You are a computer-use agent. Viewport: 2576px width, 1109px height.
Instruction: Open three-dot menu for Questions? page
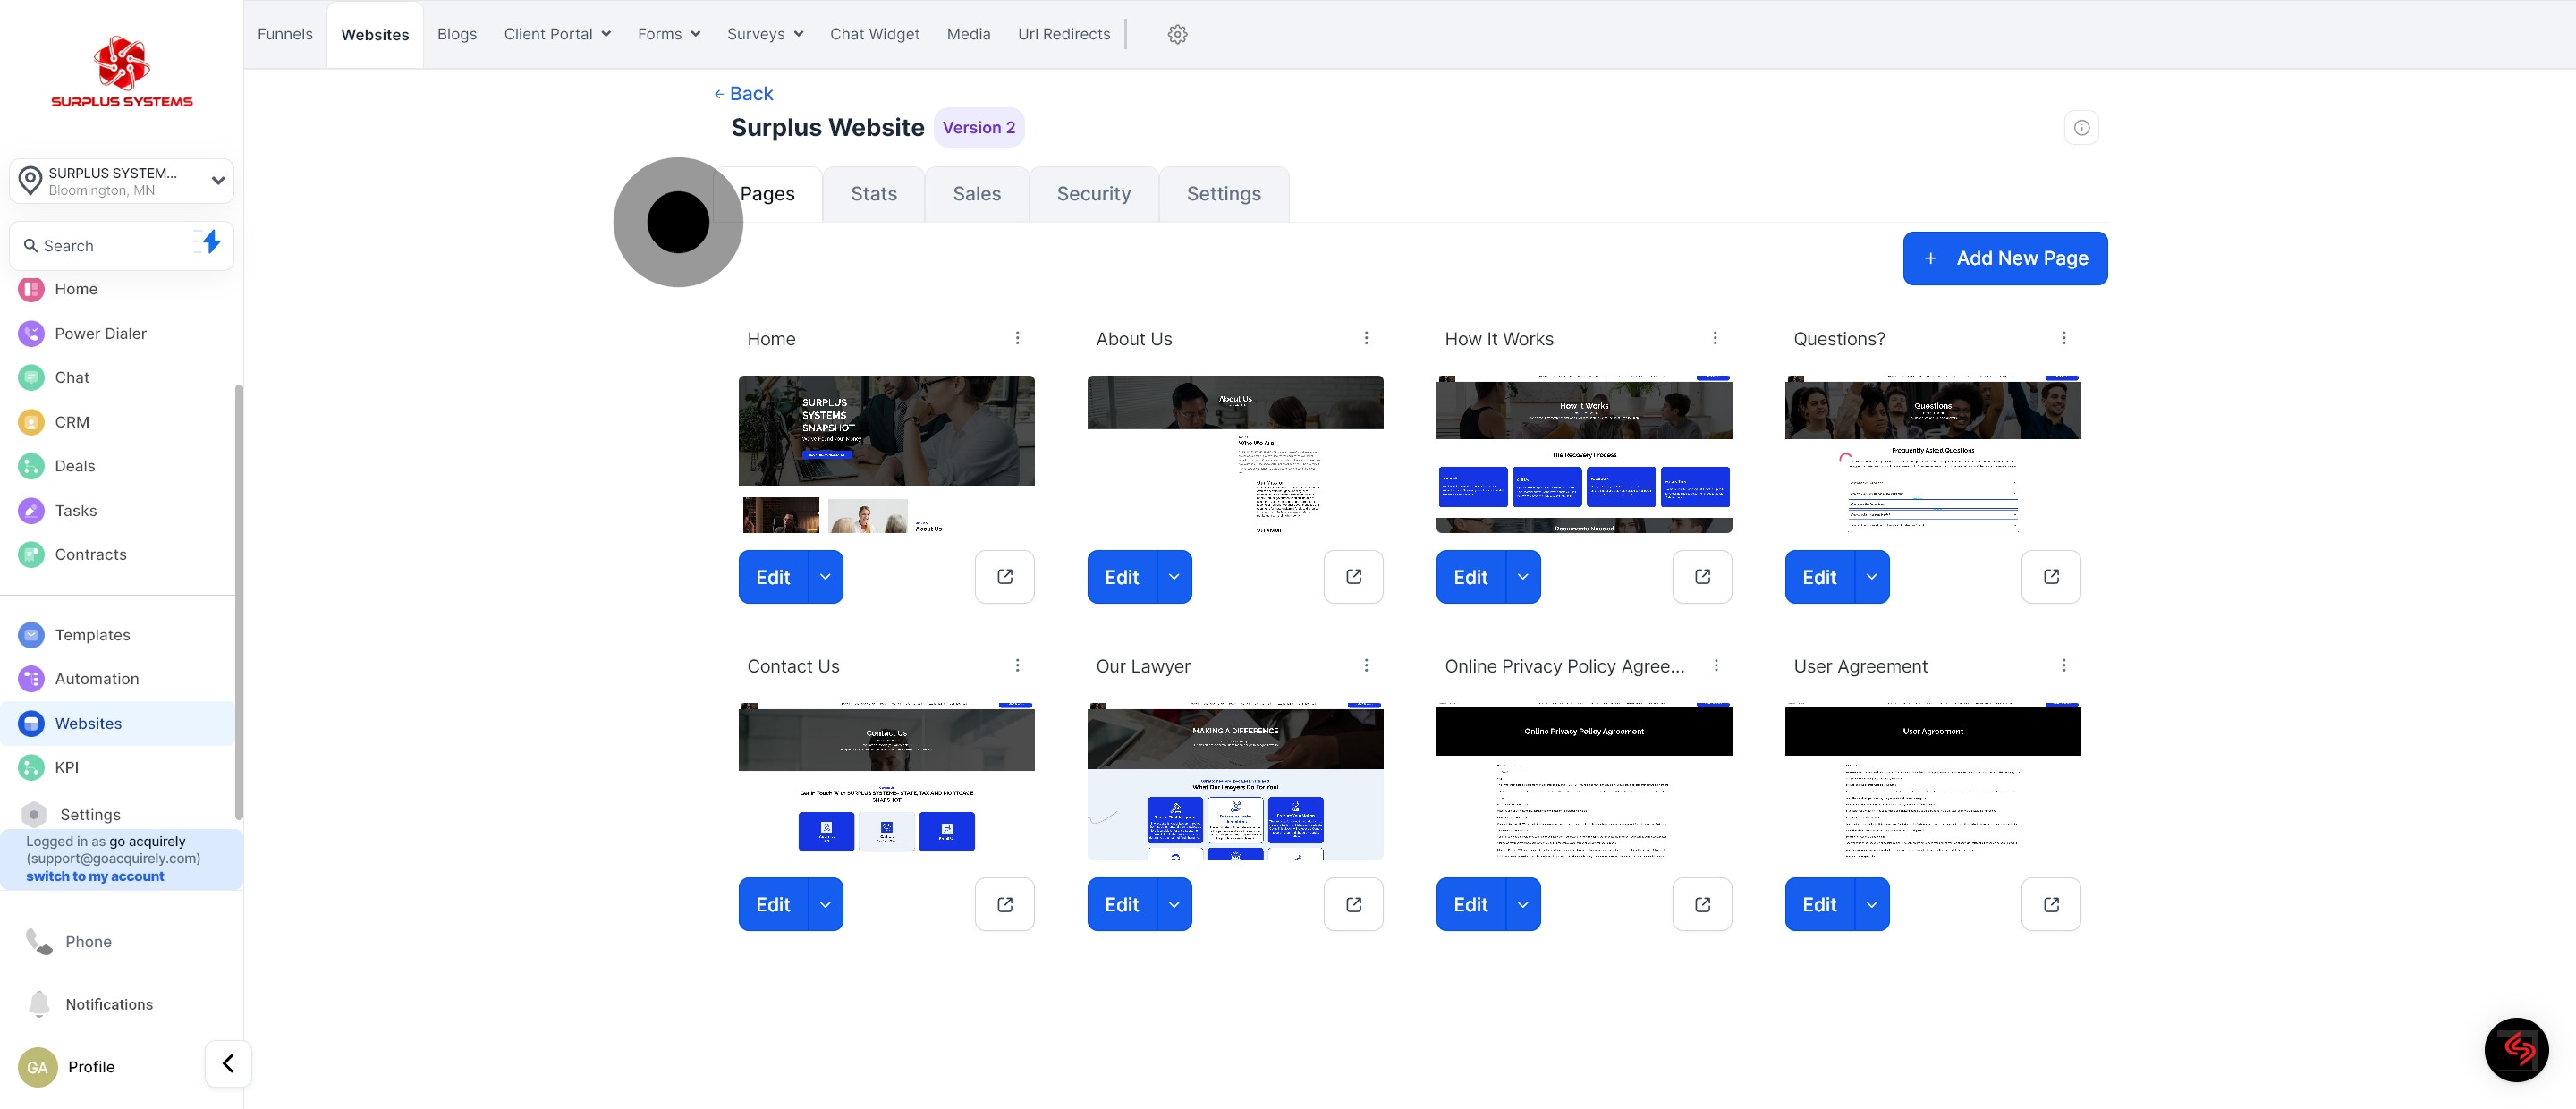point(2063,338)
